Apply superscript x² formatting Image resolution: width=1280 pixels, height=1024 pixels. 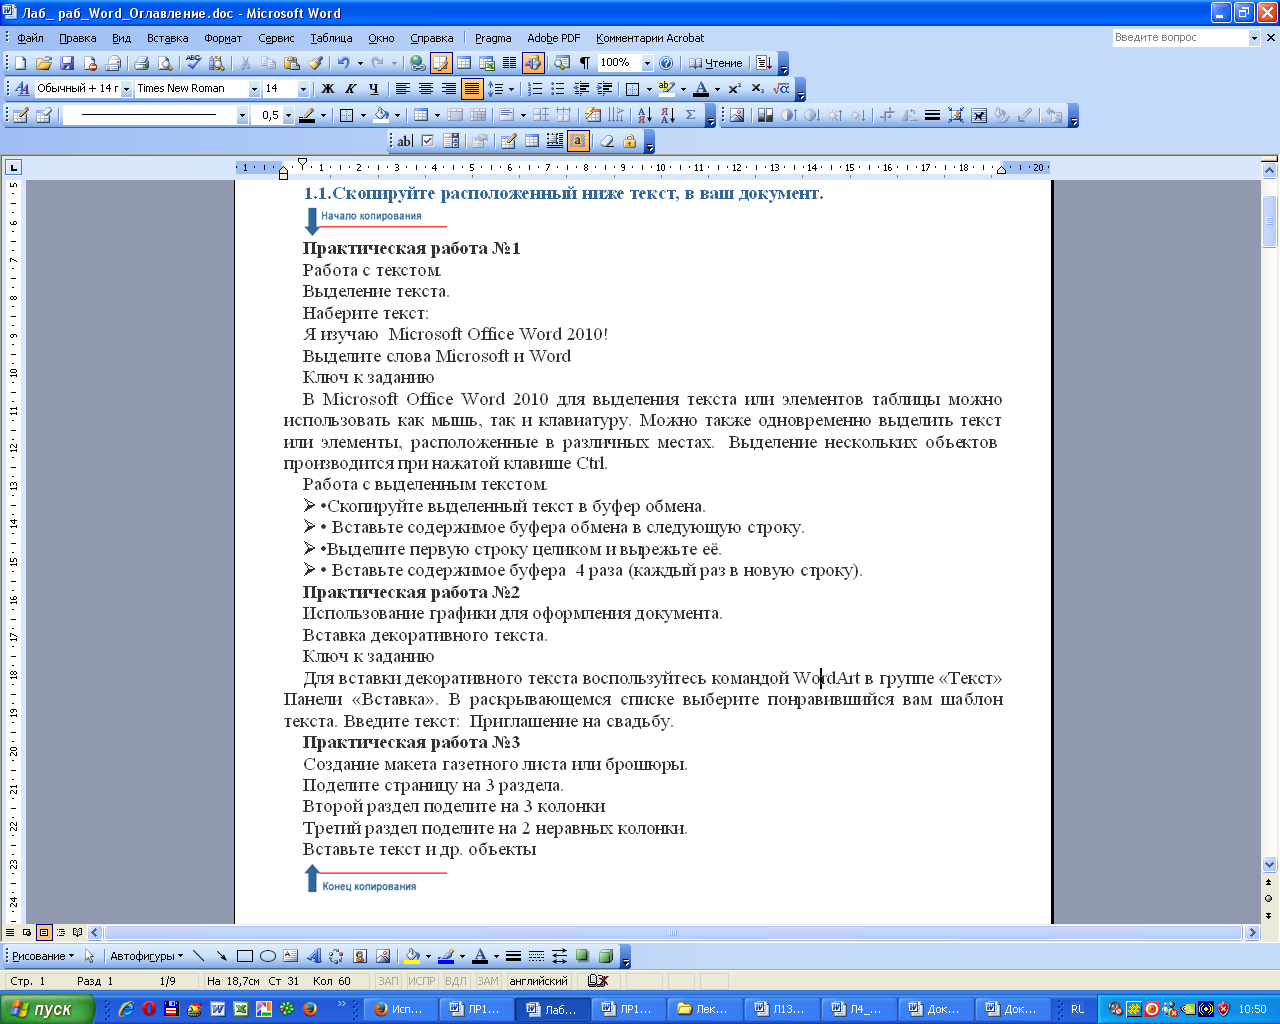pyautogui.click(x=734, y=89)
